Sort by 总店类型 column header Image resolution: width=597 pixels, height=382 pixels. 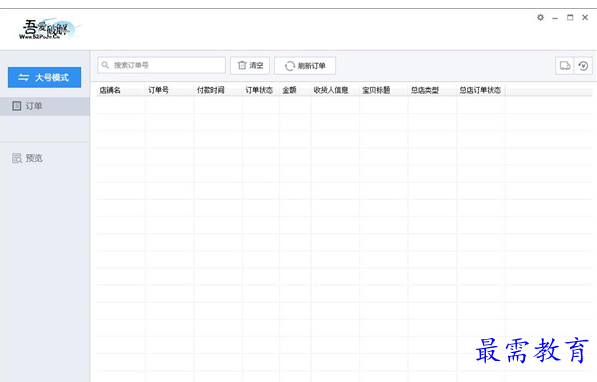coord(433,90)
